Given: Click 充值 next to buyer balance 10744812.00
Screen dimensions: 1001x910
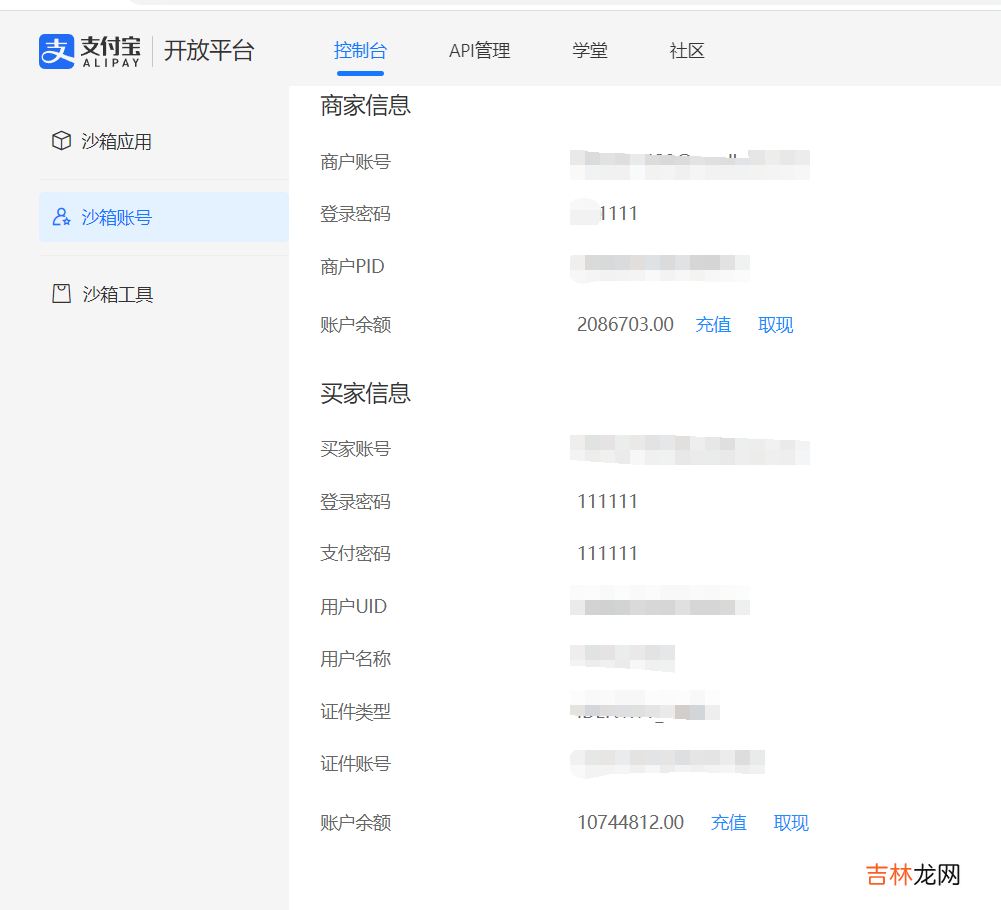Looking at the screenshot, I should coord(728,823).
